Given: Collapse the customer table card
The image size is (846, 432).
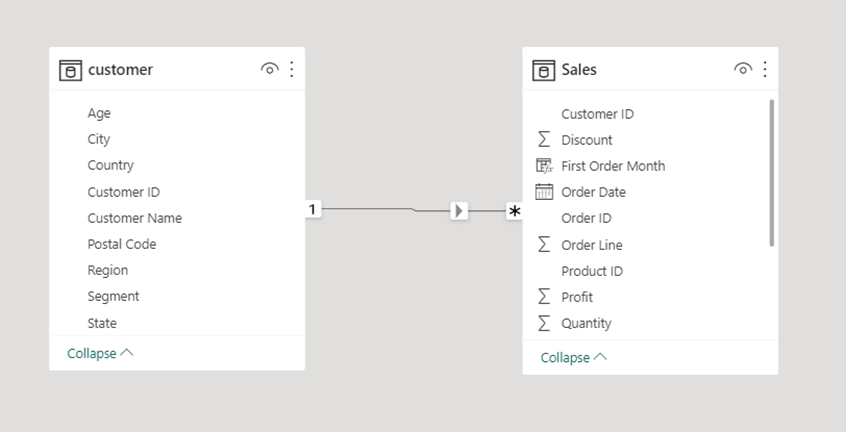Looking at the screenshot, I should 100,353.
